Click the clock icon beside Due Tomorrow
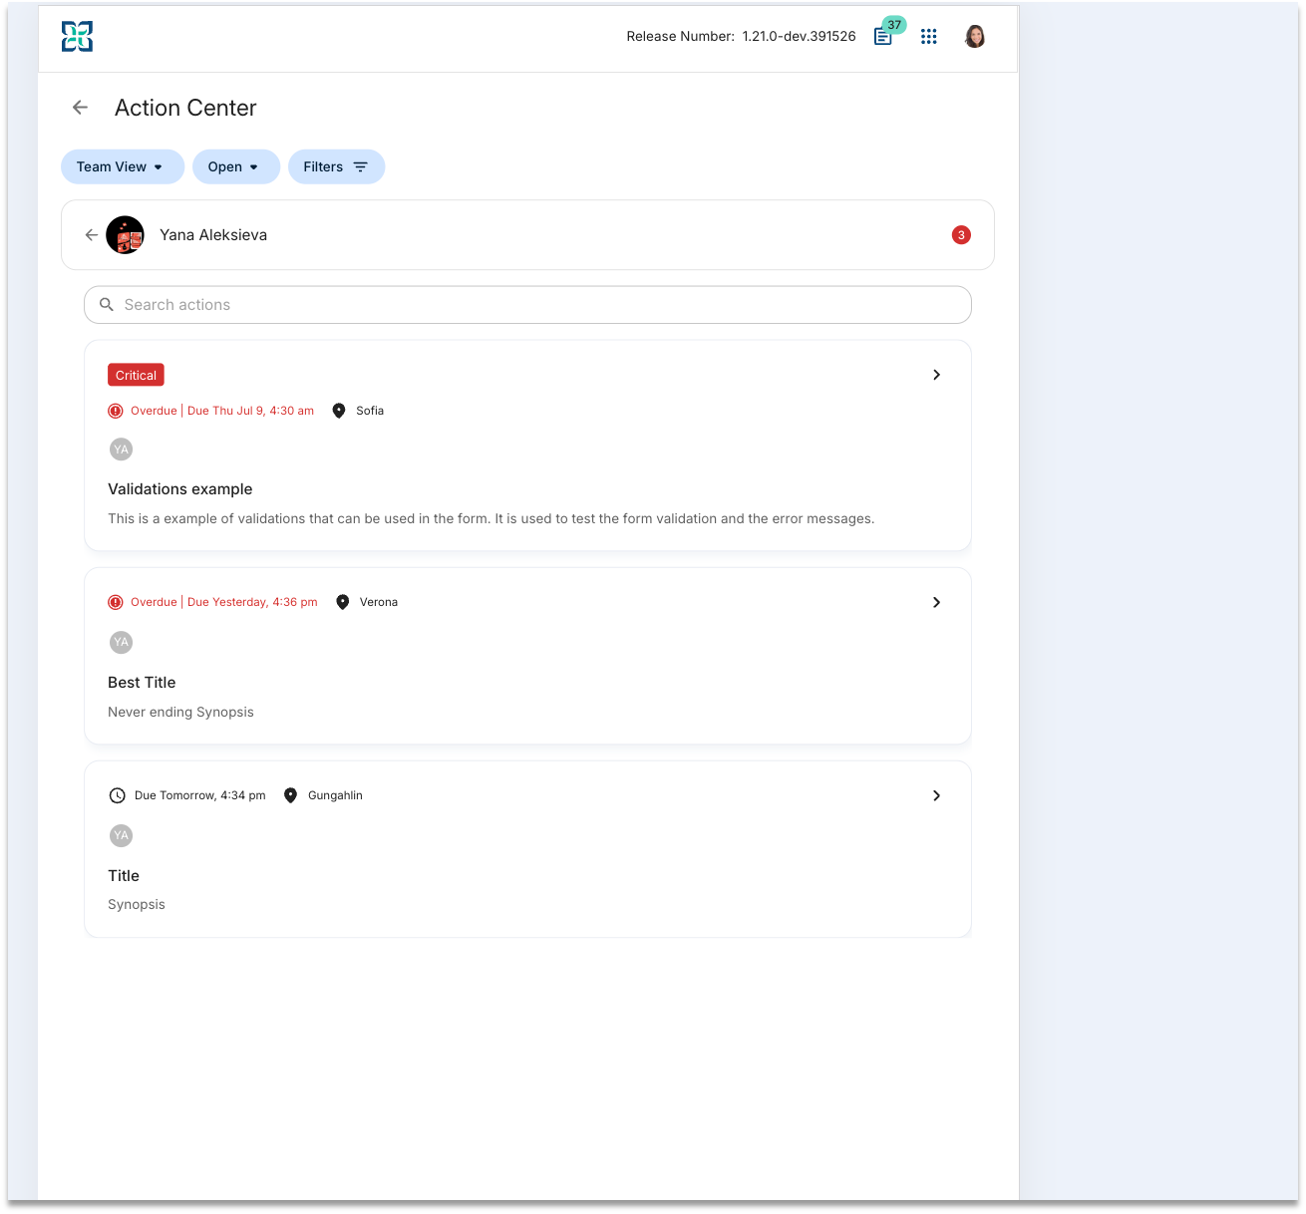The height and width of the screenshot is (1214, 1306). 117,796
